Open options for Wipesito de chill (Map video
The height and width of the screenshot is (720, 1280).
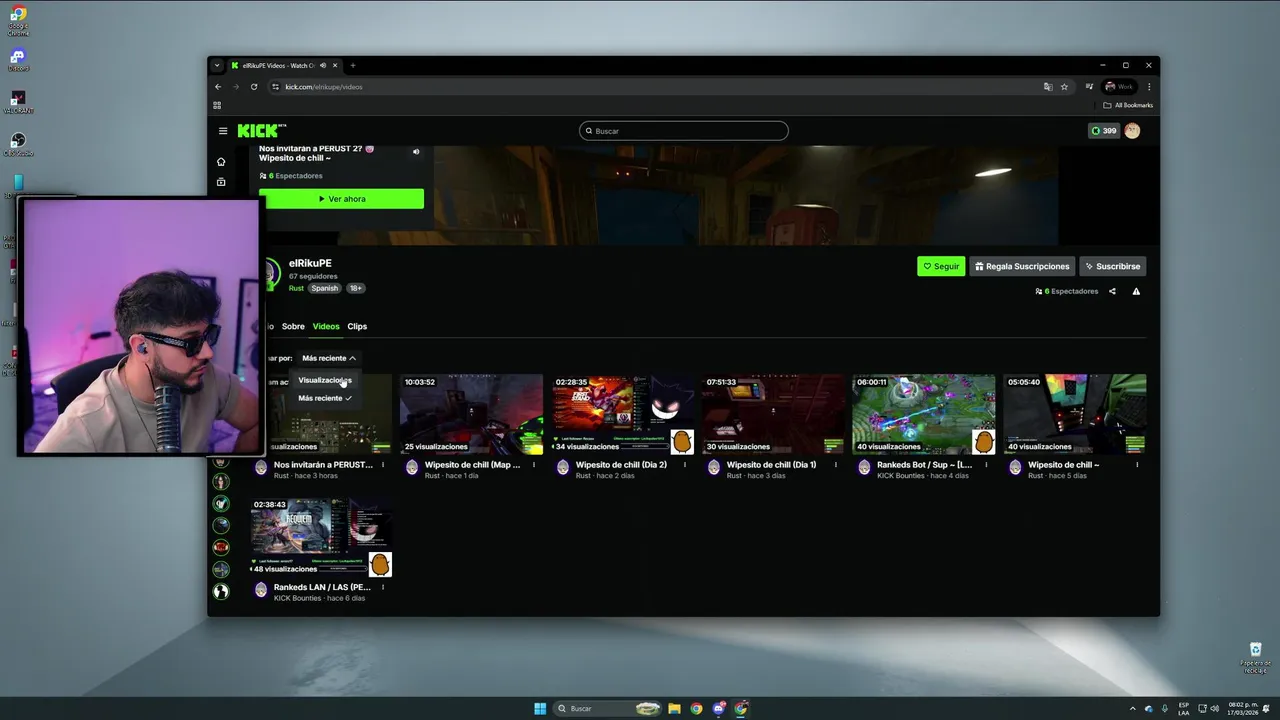534,465
